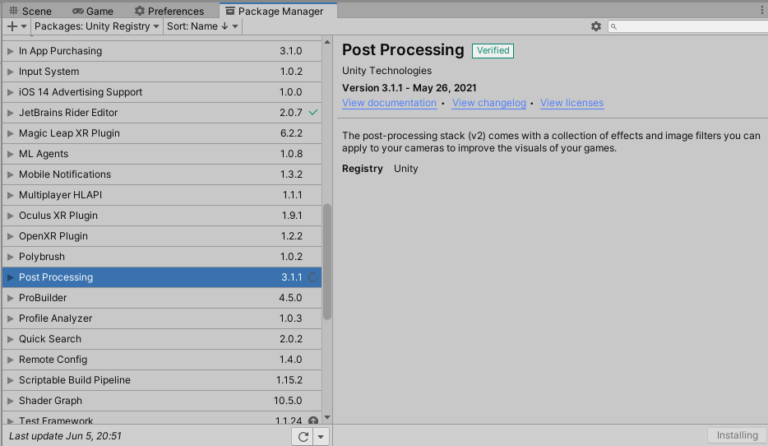Open the dropdown arrow beside refresh button
Viewport: 768px width, 446px height.
coord(321,436)
